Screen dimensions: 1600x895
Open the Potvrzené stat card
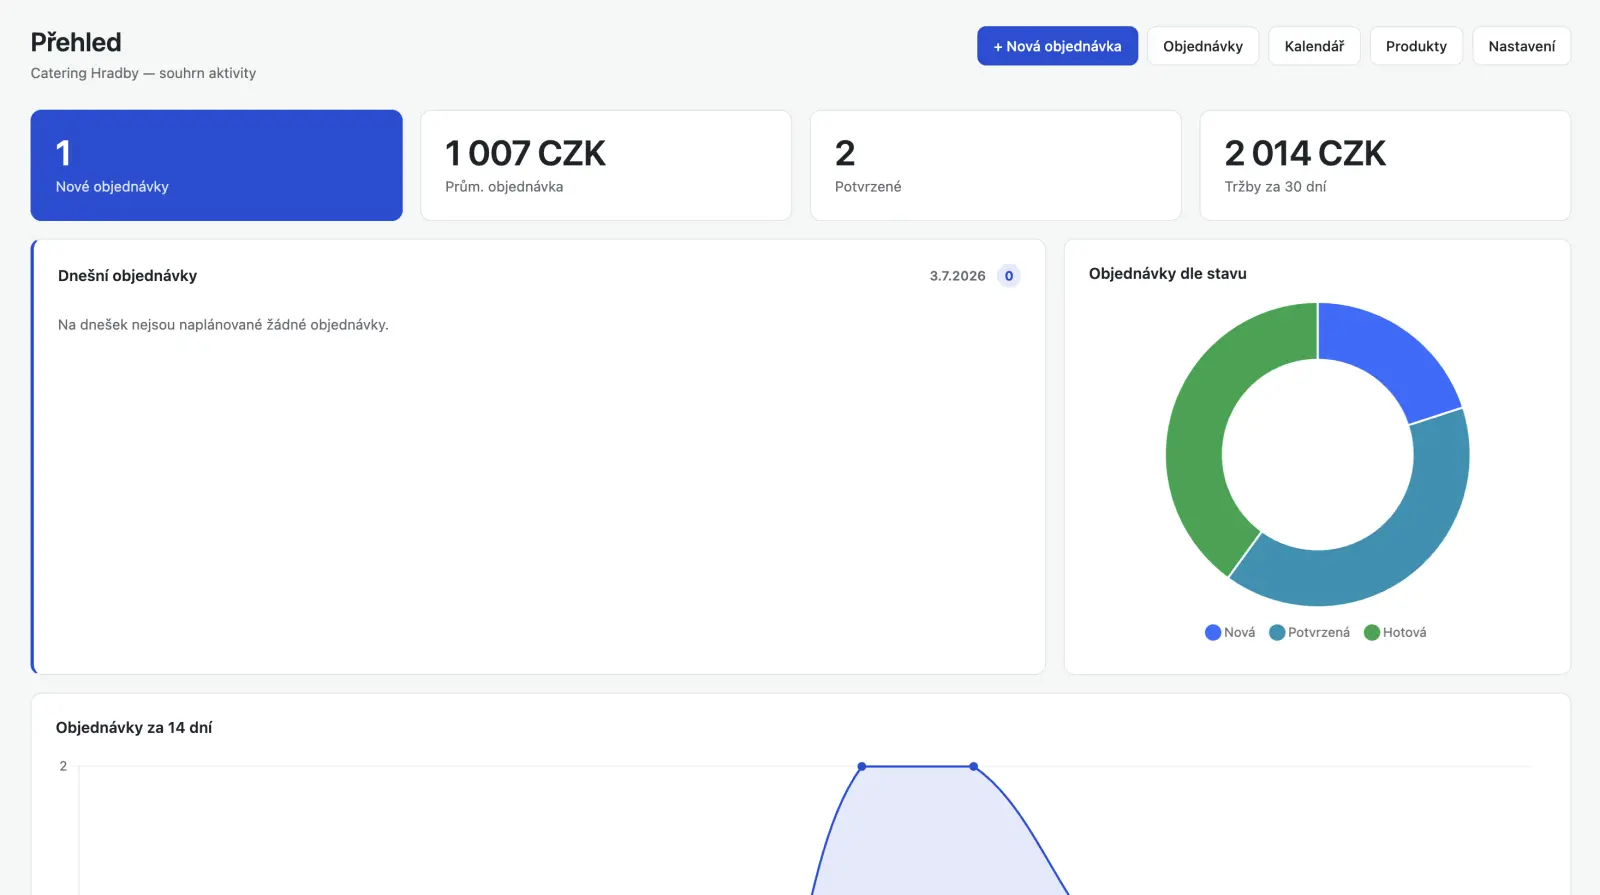click(x=995, y=165)
